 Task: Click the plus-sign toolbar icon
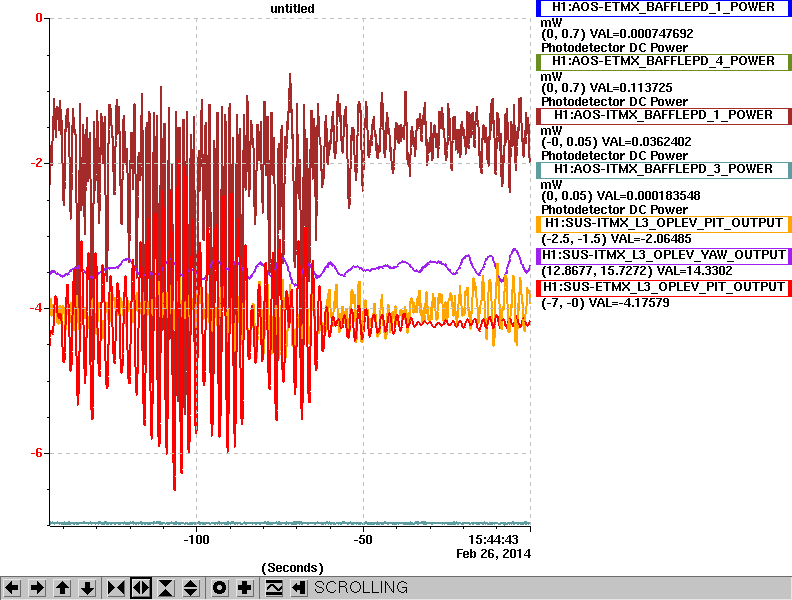tap(244, 588)
